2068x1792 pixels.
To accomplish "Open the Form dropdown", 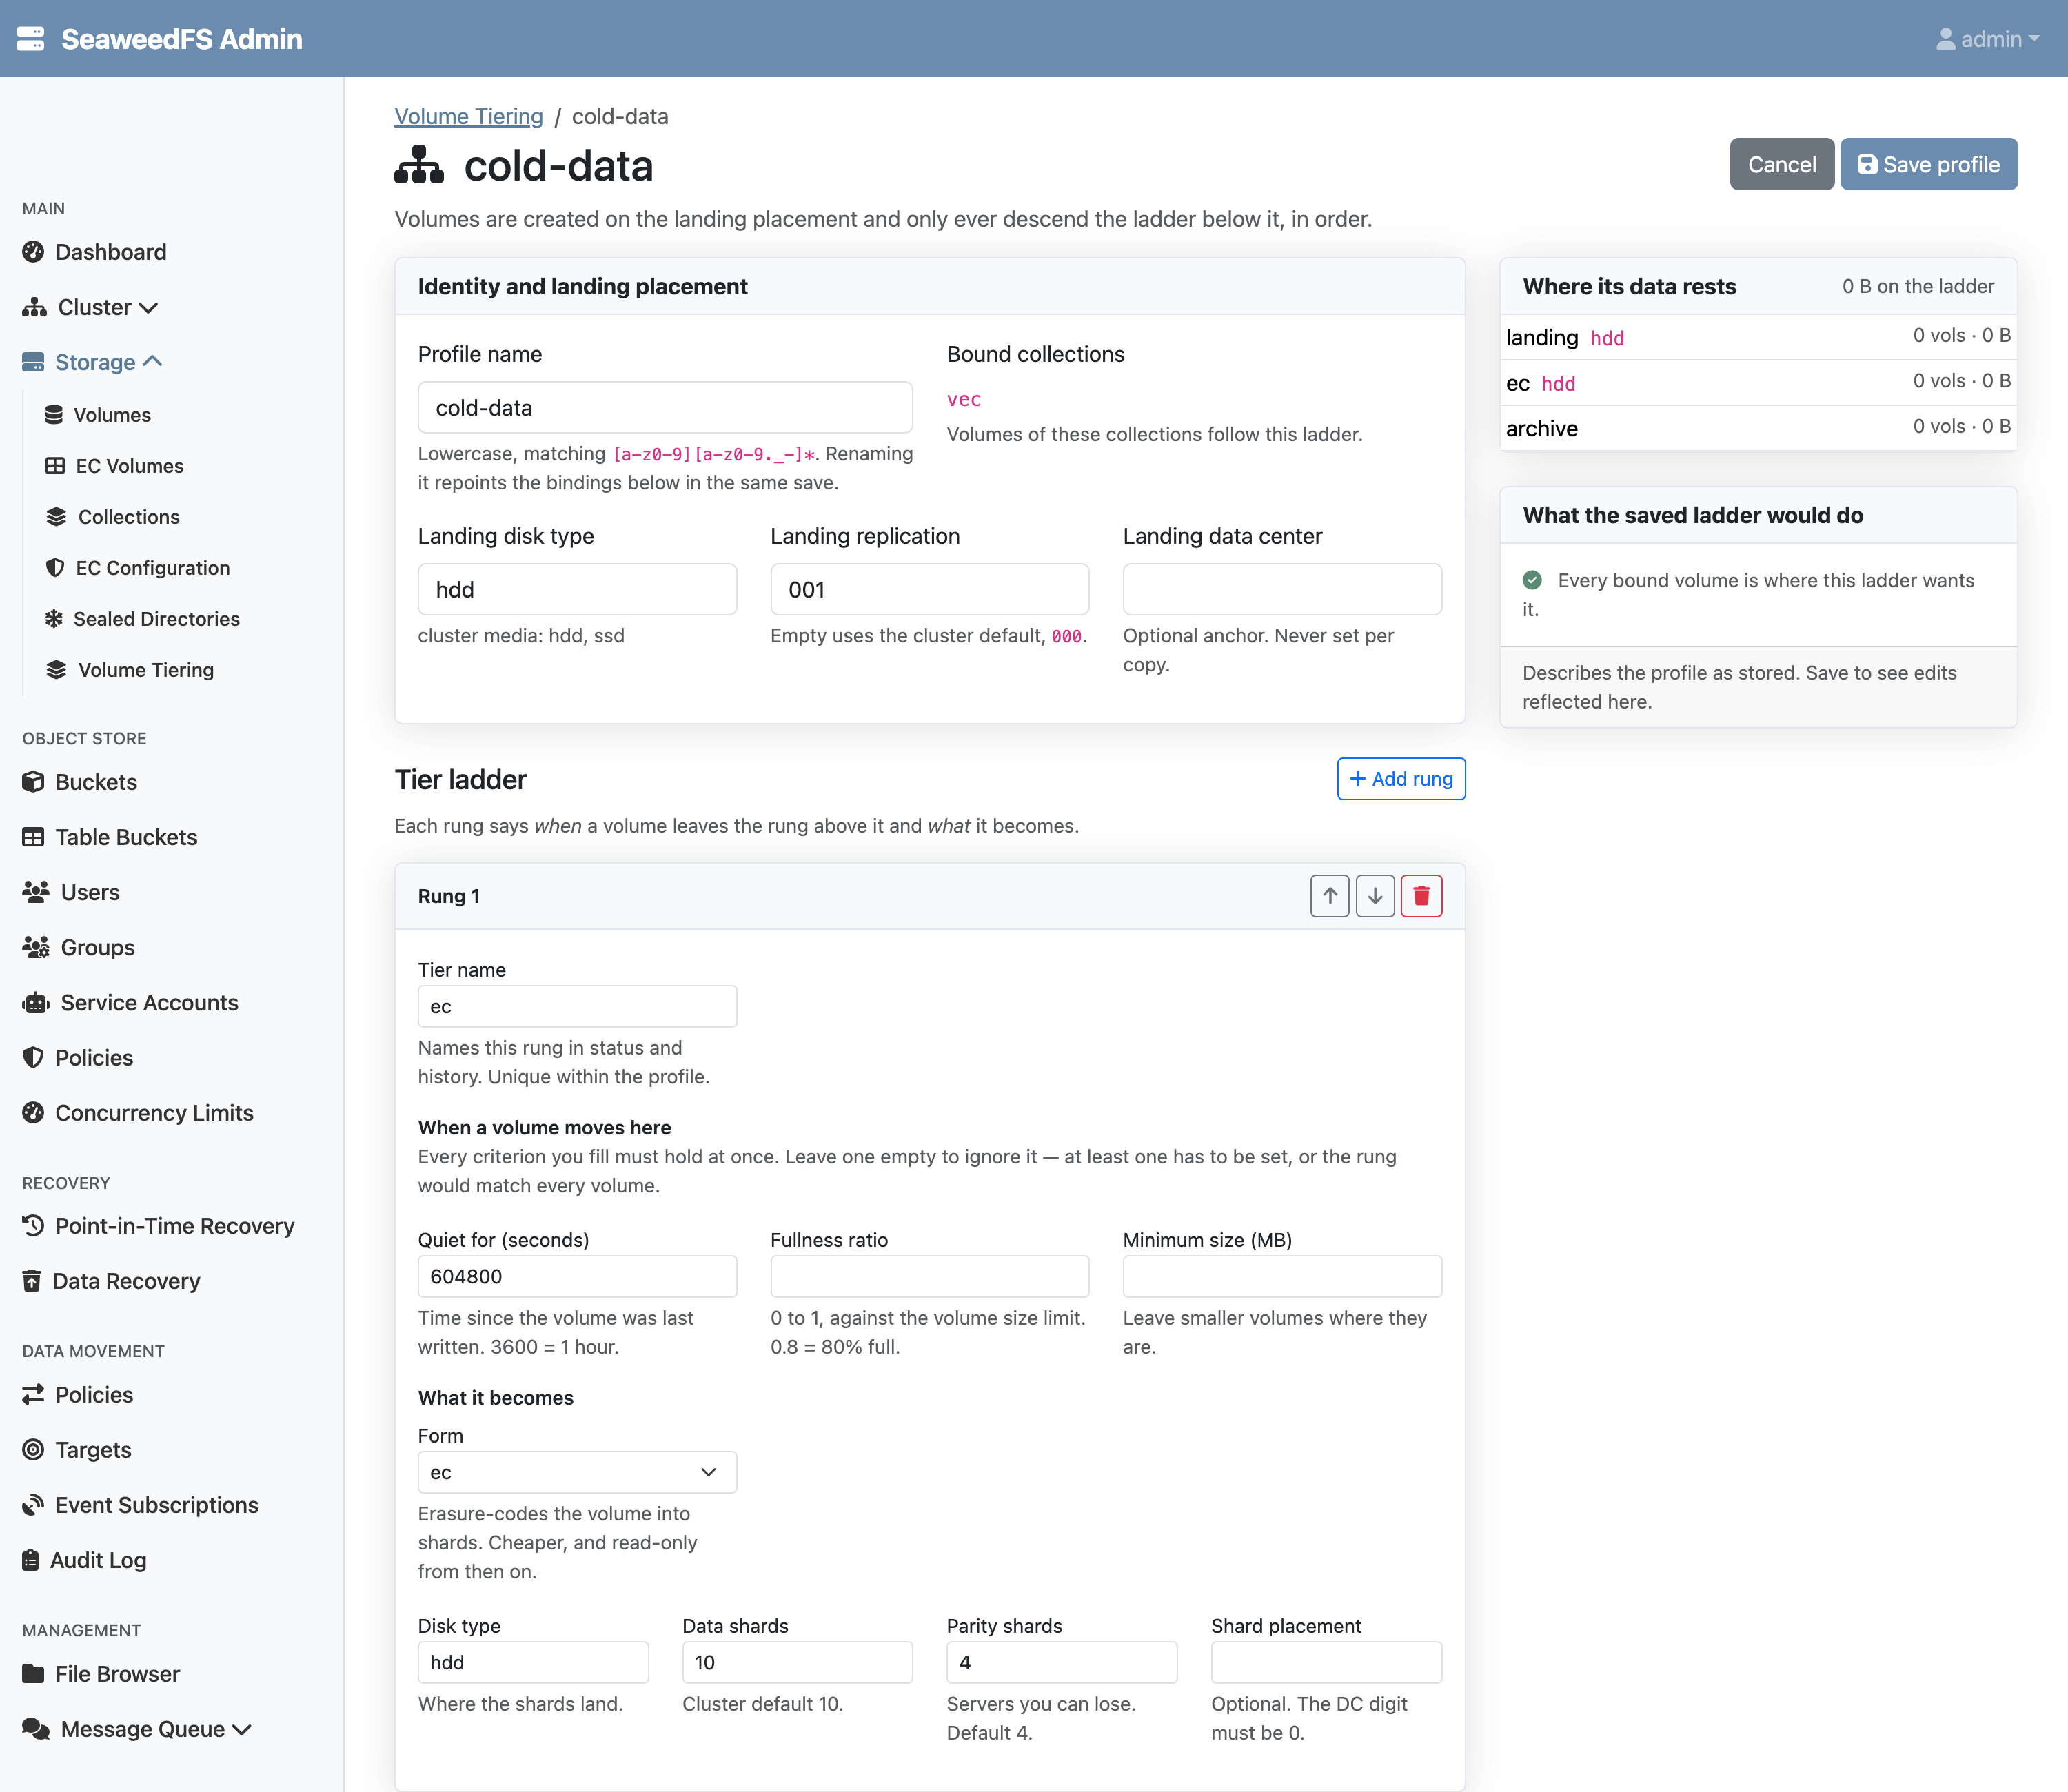I will tap(577, 1472).
